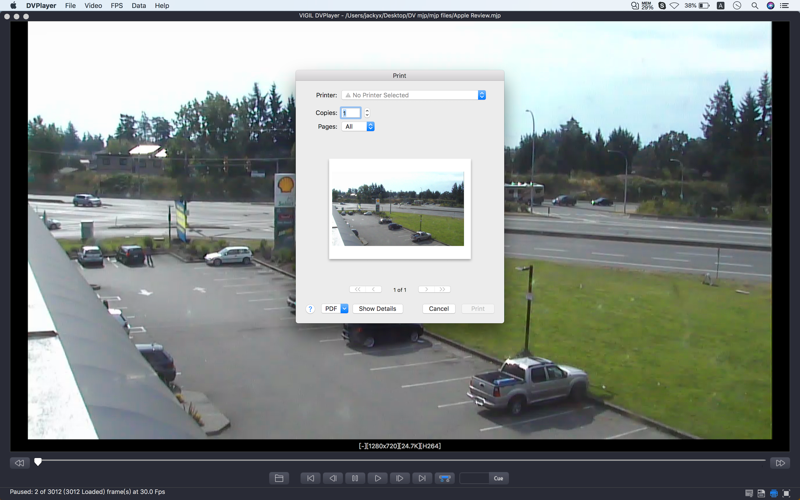Viewport: 800px width, 500px height.
Task: Open the Pages dropdown set to All
Action: [x=358, y=127]
